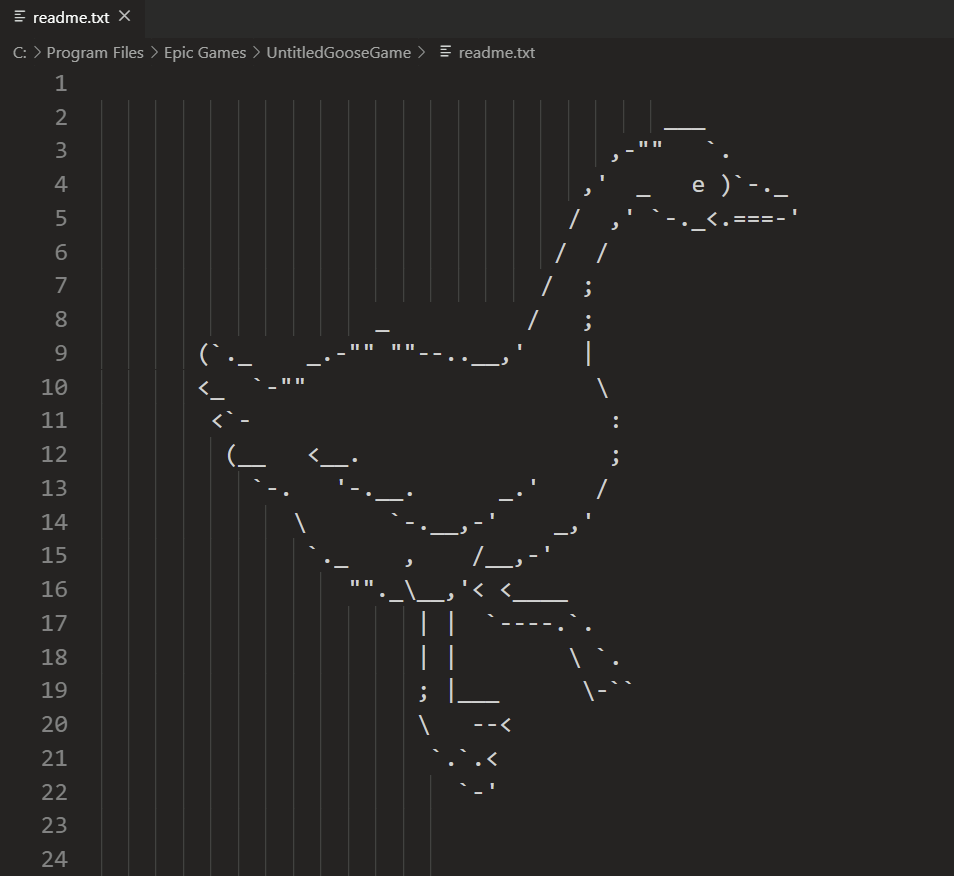Select line number 1 in the gutter
The image size is (954, 876).
(61, 83)
